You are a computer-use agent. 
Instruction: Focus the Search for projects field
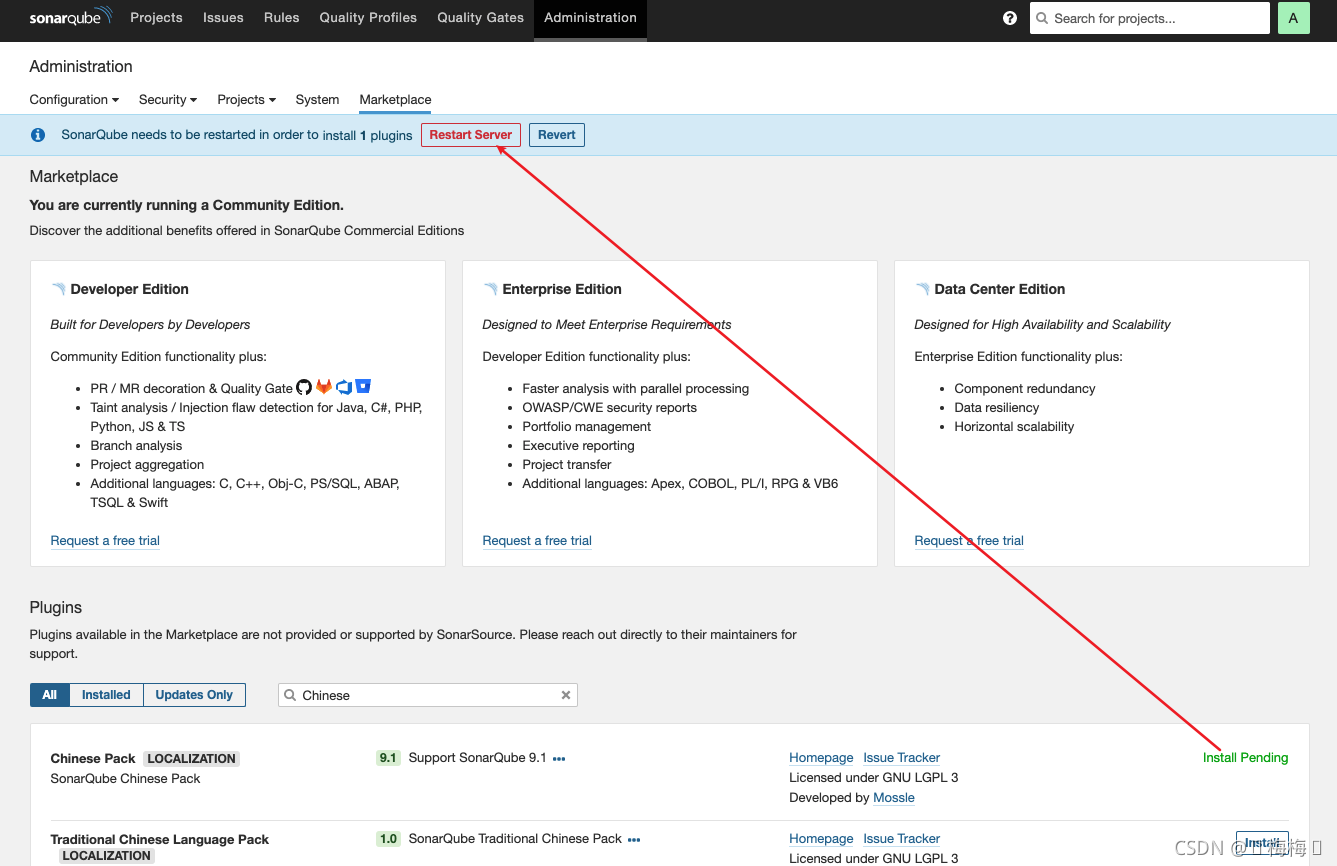[x=1150, y=18]
